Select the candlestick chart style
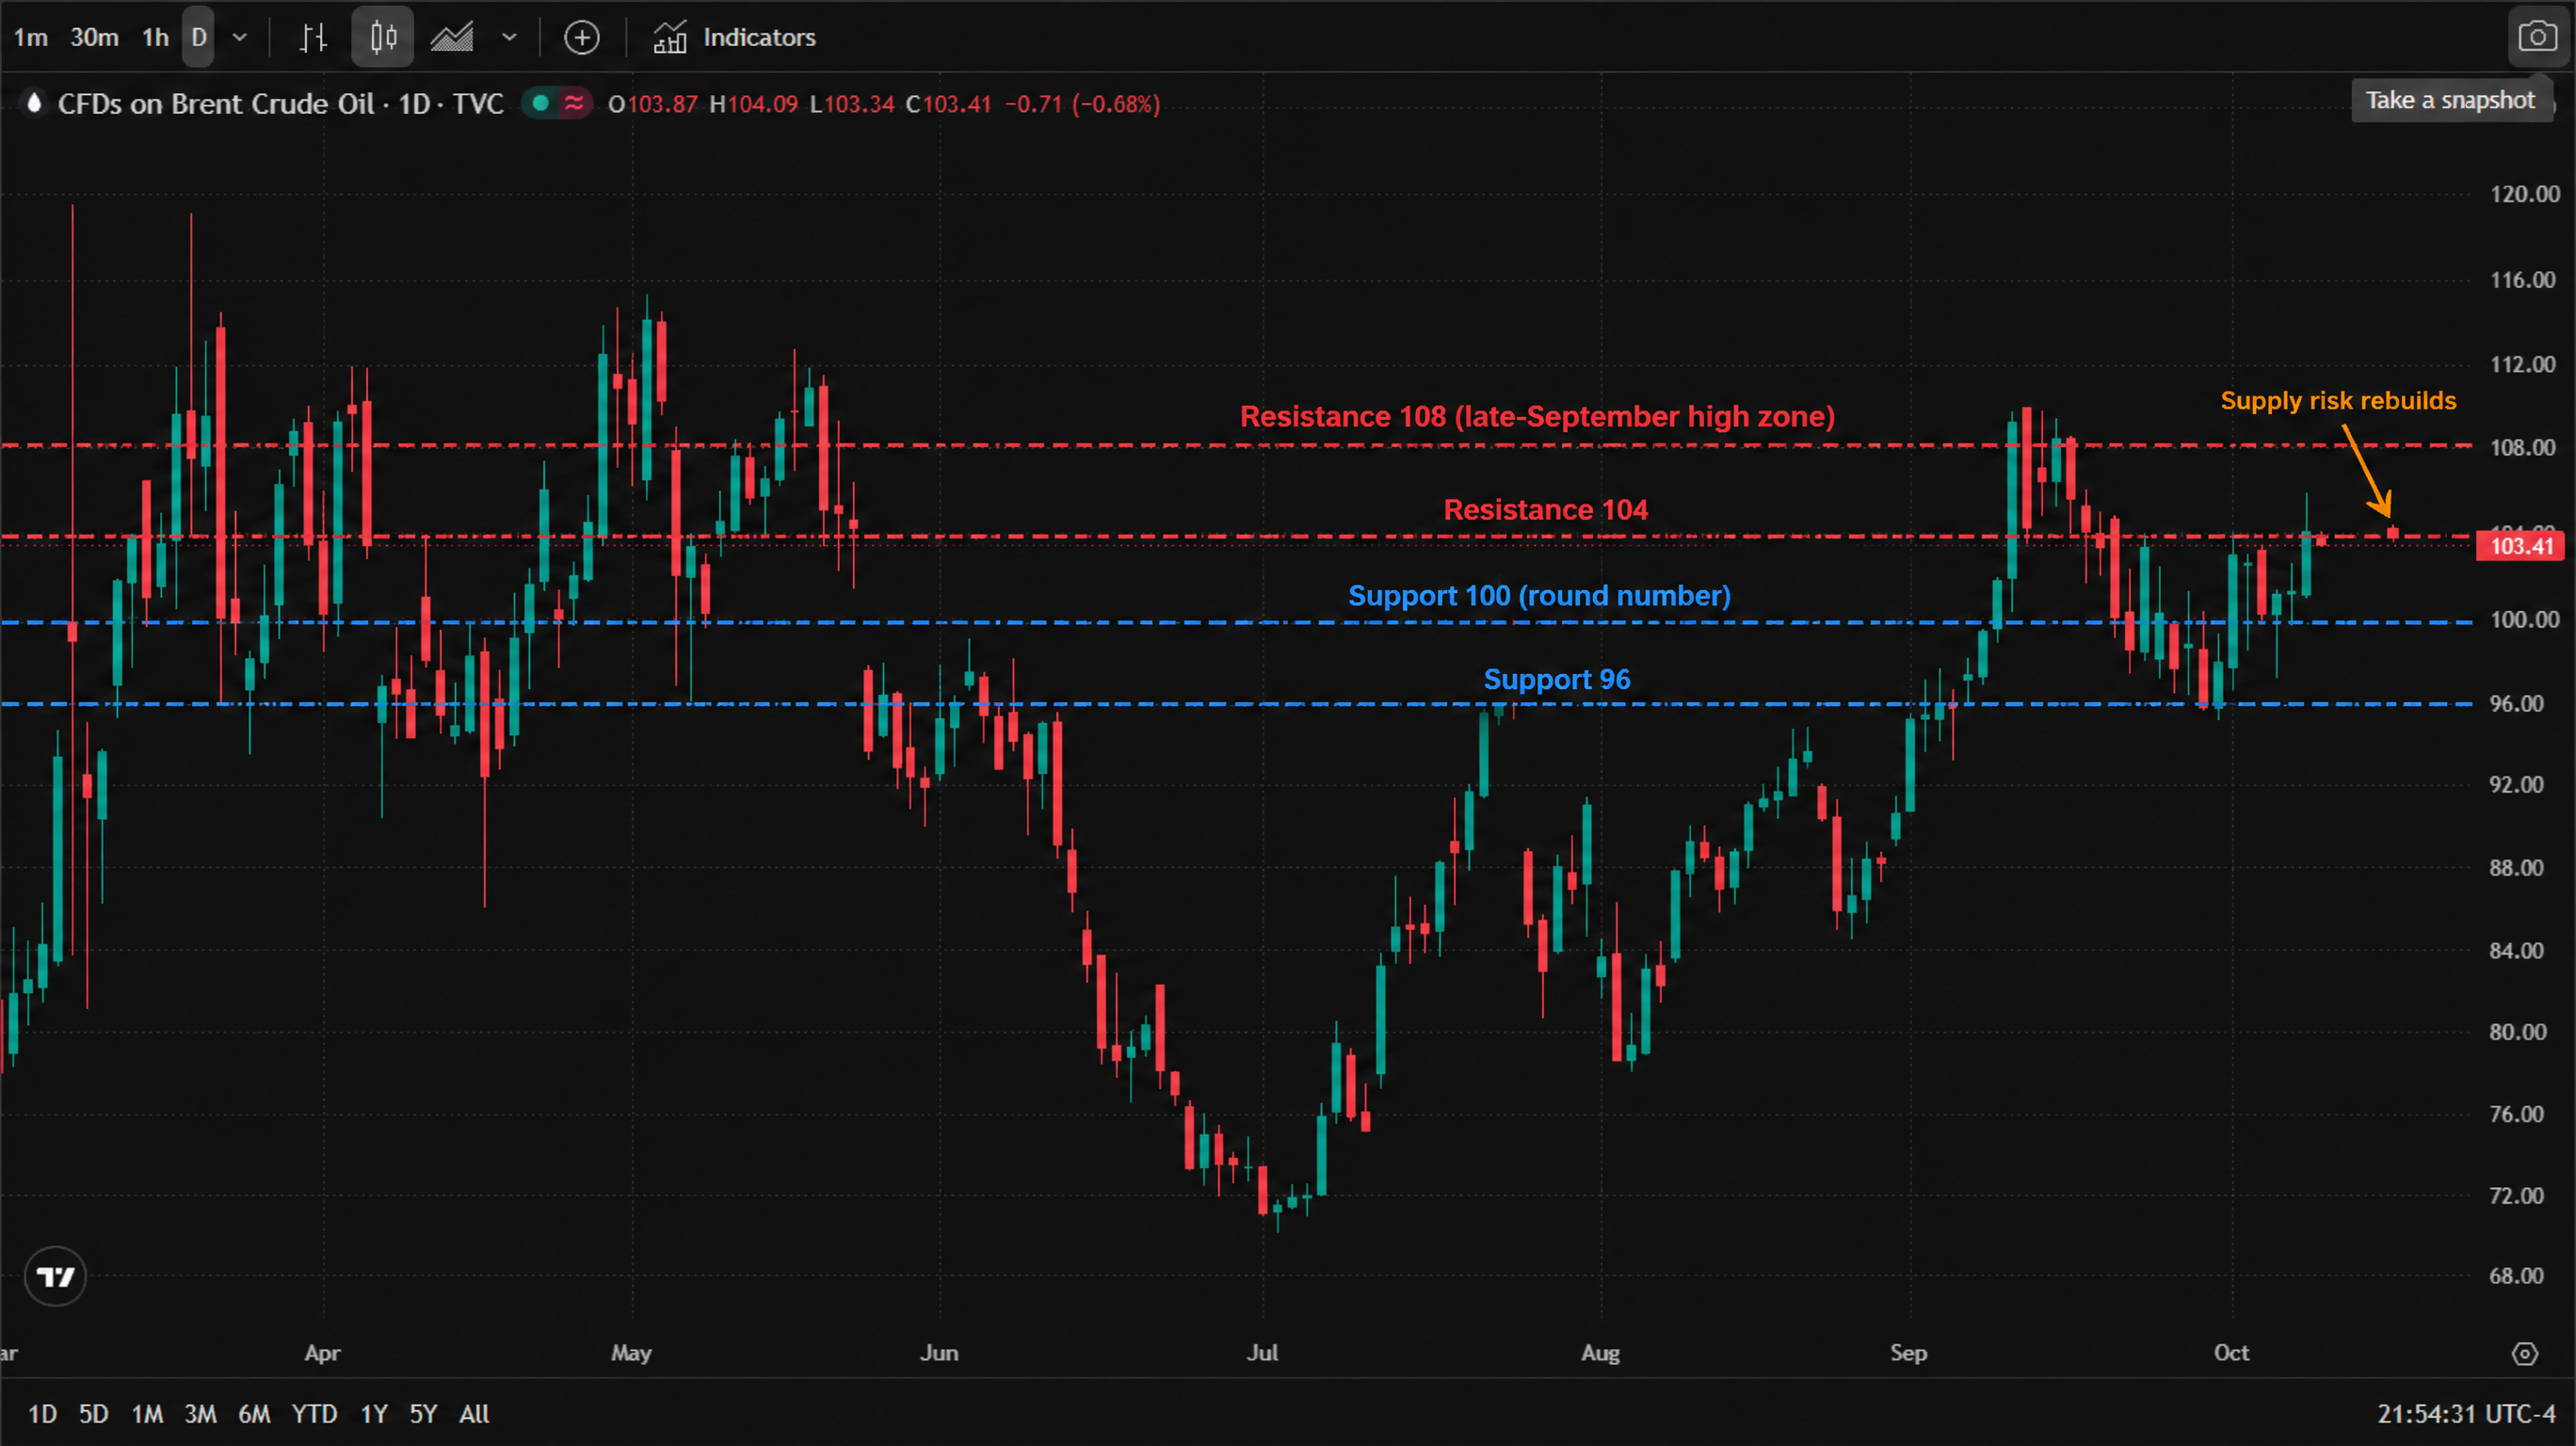Image resolution: width=2576 pixels, height=1446 pixels. [383, 37]
